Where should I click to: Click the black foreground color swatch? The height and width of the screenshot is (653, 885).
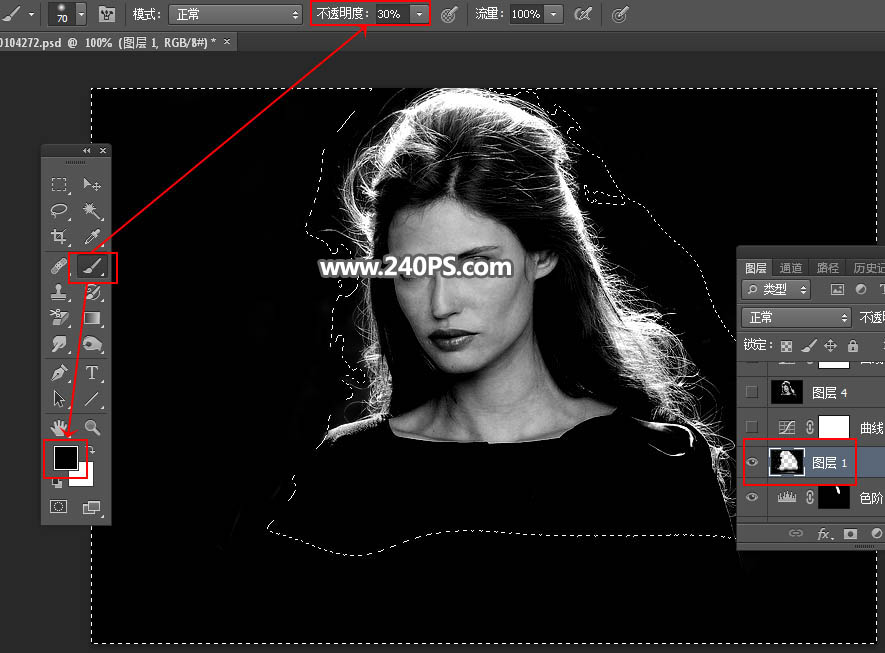click(x=65, y=457)
